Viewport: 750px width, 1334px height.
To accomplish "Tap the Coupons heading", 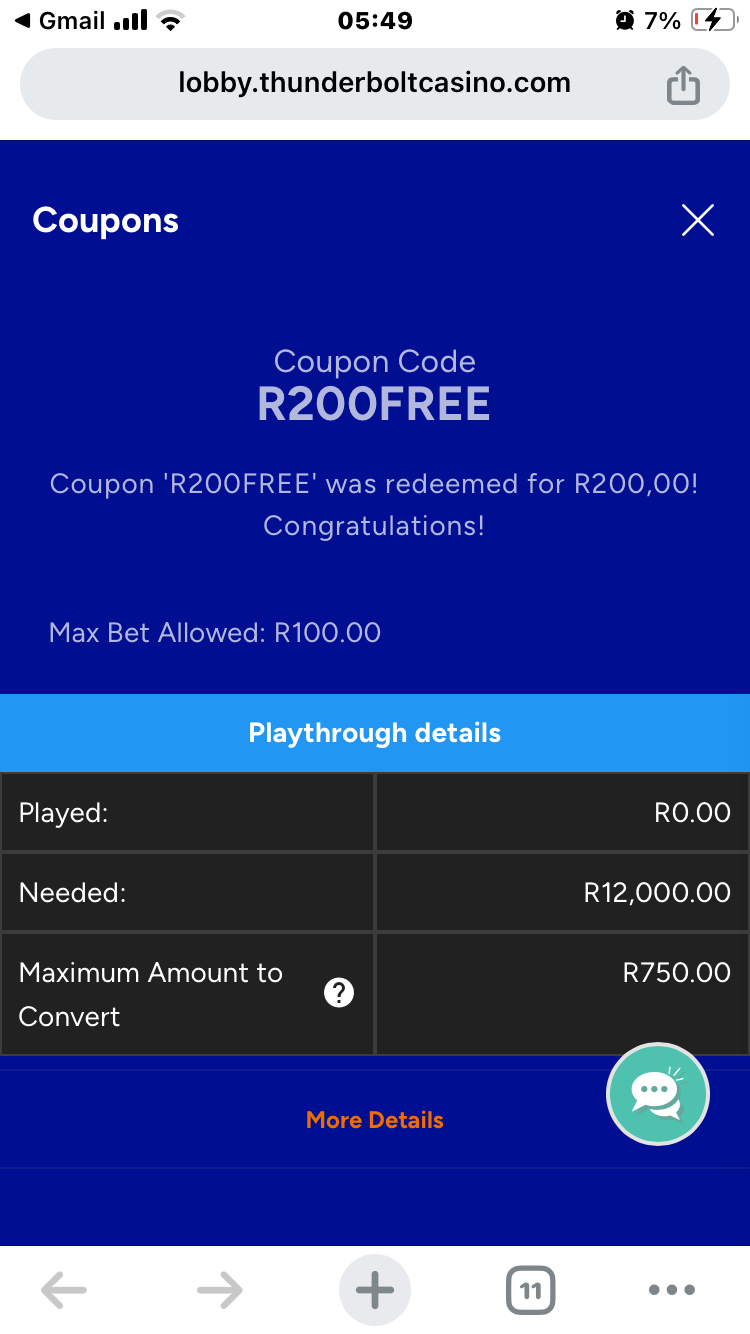I will tap(105, 220).
